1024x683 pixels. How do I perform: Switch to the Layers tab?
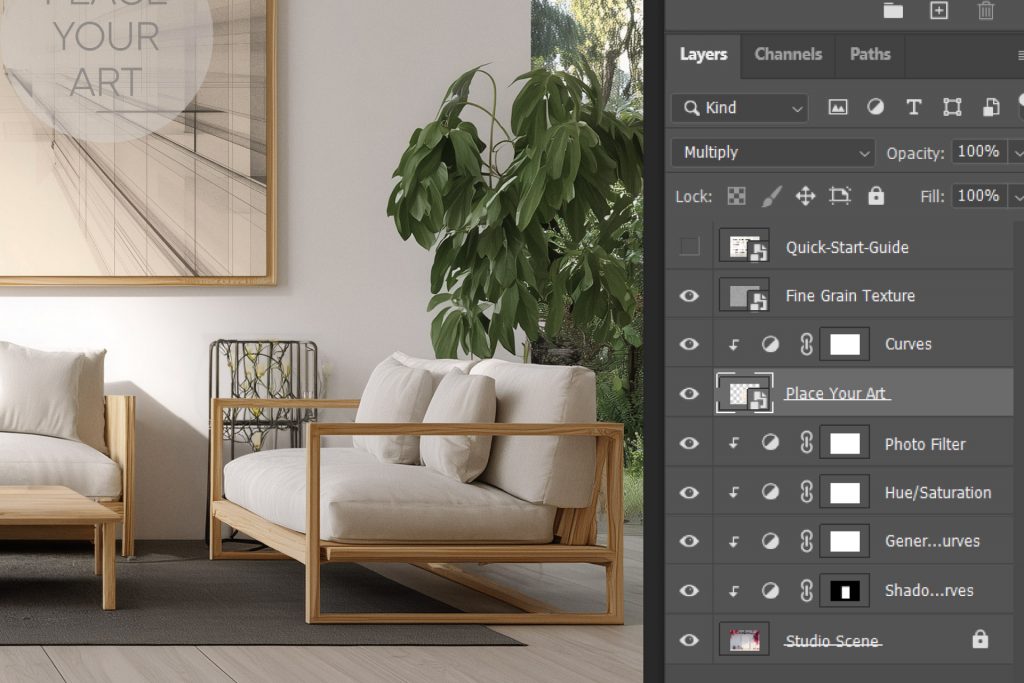[703, 54]
